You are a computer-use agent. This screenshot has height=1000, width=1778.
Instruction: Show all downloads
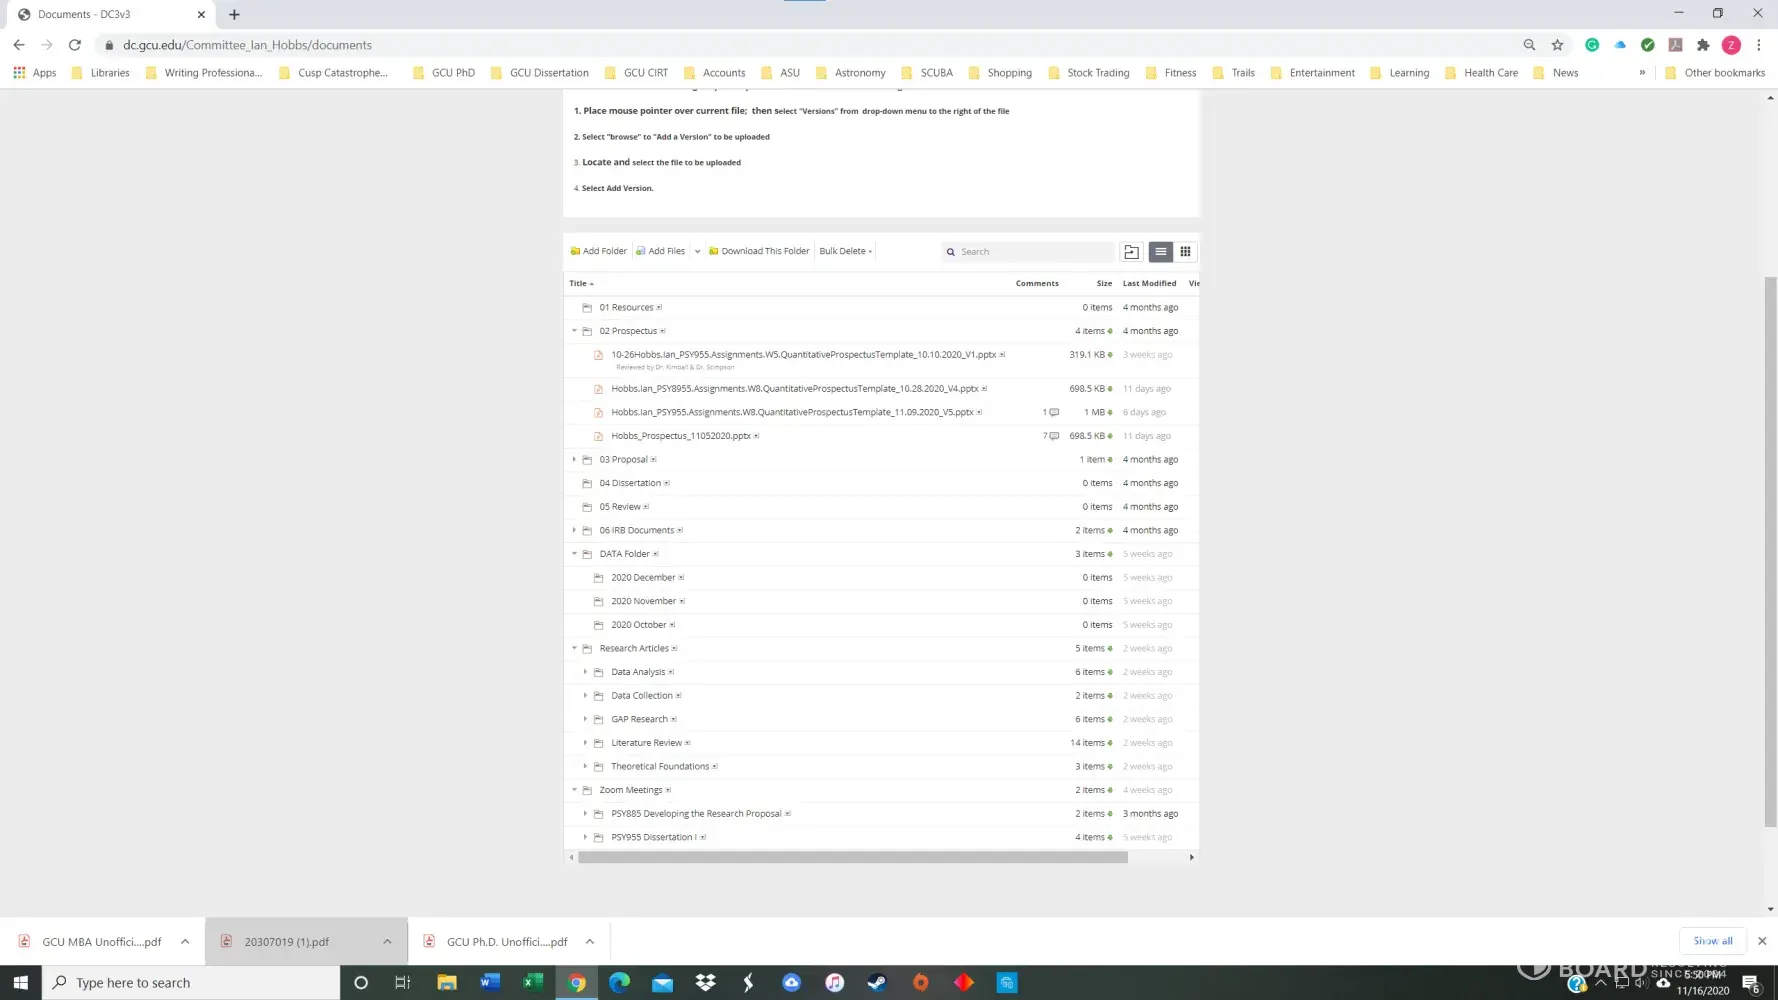pyautogui.click(x=1713, y=941)
